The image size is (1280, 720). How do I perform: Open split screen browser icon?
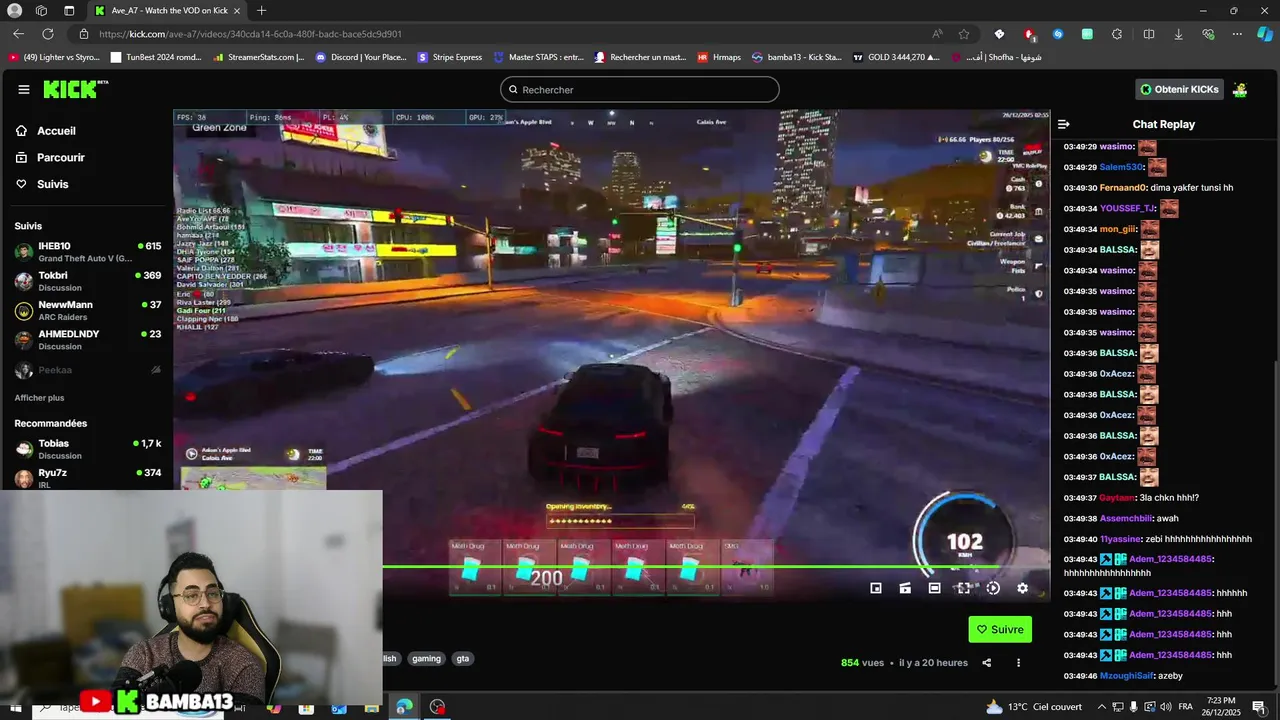click(x=1149, y=34)
